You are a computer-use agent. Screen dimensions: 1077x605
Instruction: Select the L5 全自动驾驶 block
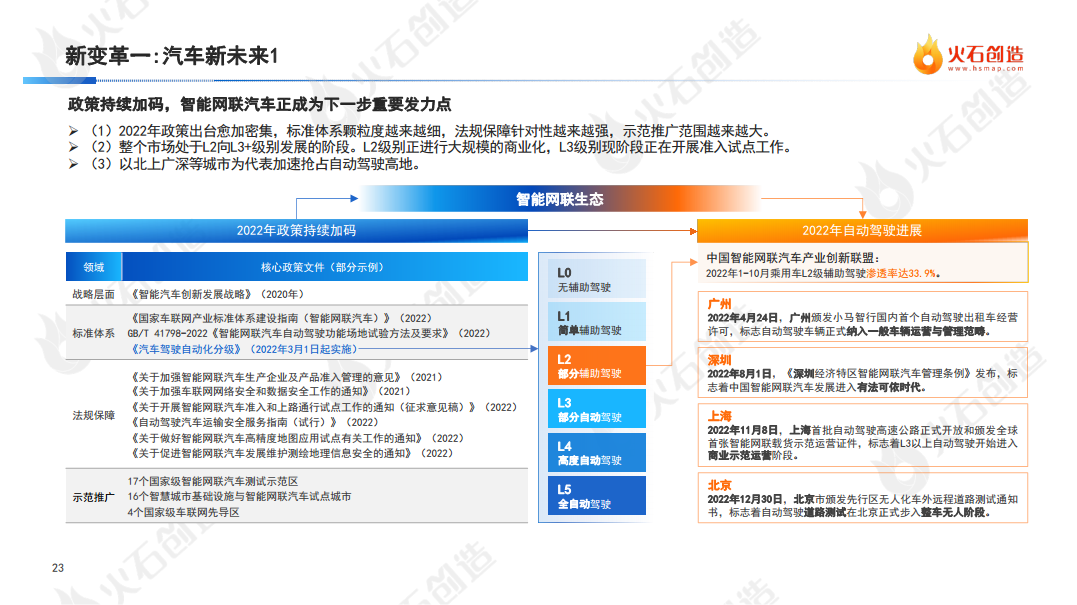[x=596, y=495]
